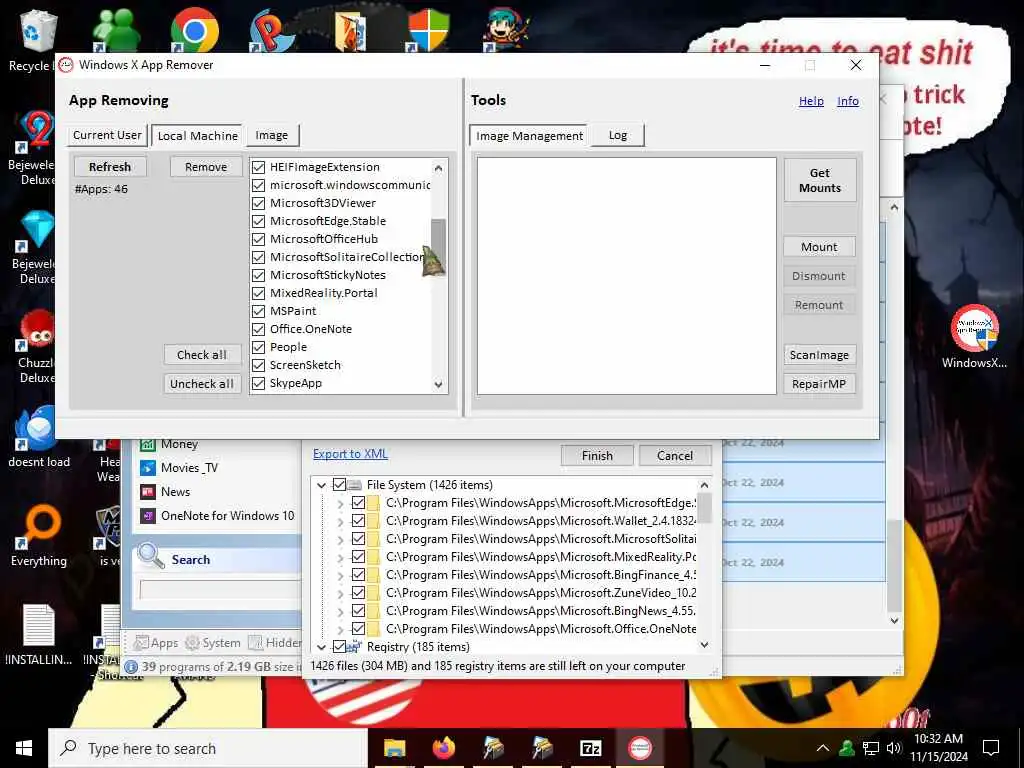This screenshot has height=768, width=1024.
Task: Select Money app icon in uninstaller list
Action: pos(148,444)
